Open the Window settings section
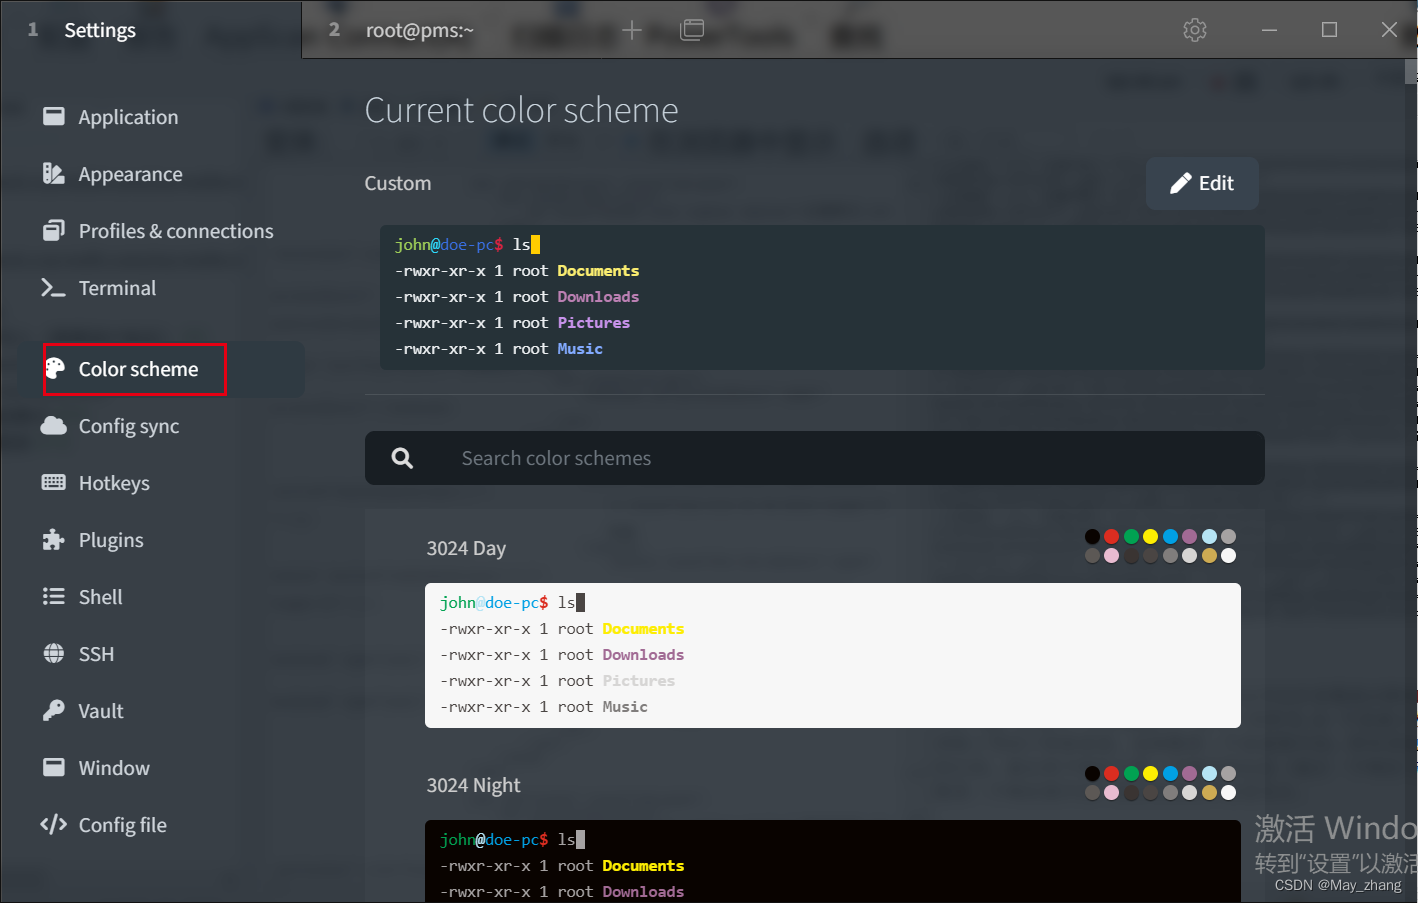 (114, 768)
